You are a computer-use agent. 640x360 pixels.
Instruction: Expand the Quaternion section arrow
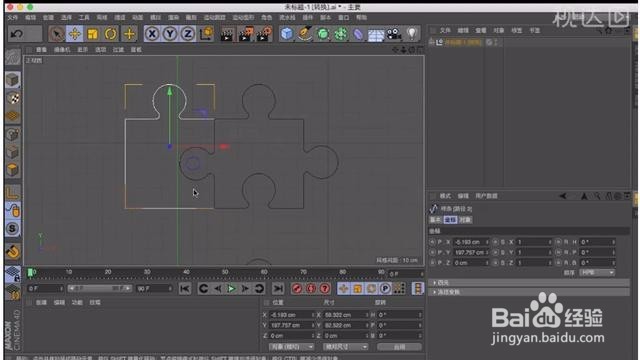coord(435,282)
